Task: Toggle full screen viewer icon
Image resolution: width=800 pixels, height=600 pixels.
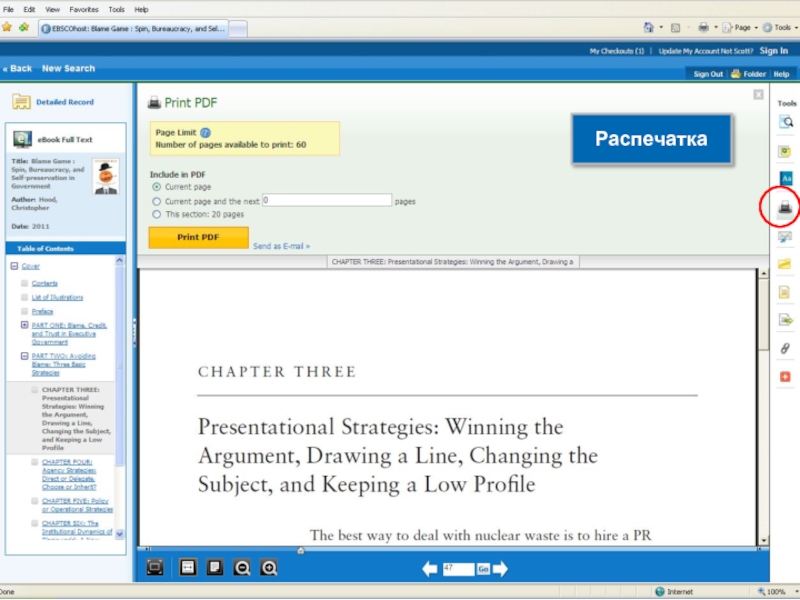Action: pyautogui.click(x=155, y=568)
